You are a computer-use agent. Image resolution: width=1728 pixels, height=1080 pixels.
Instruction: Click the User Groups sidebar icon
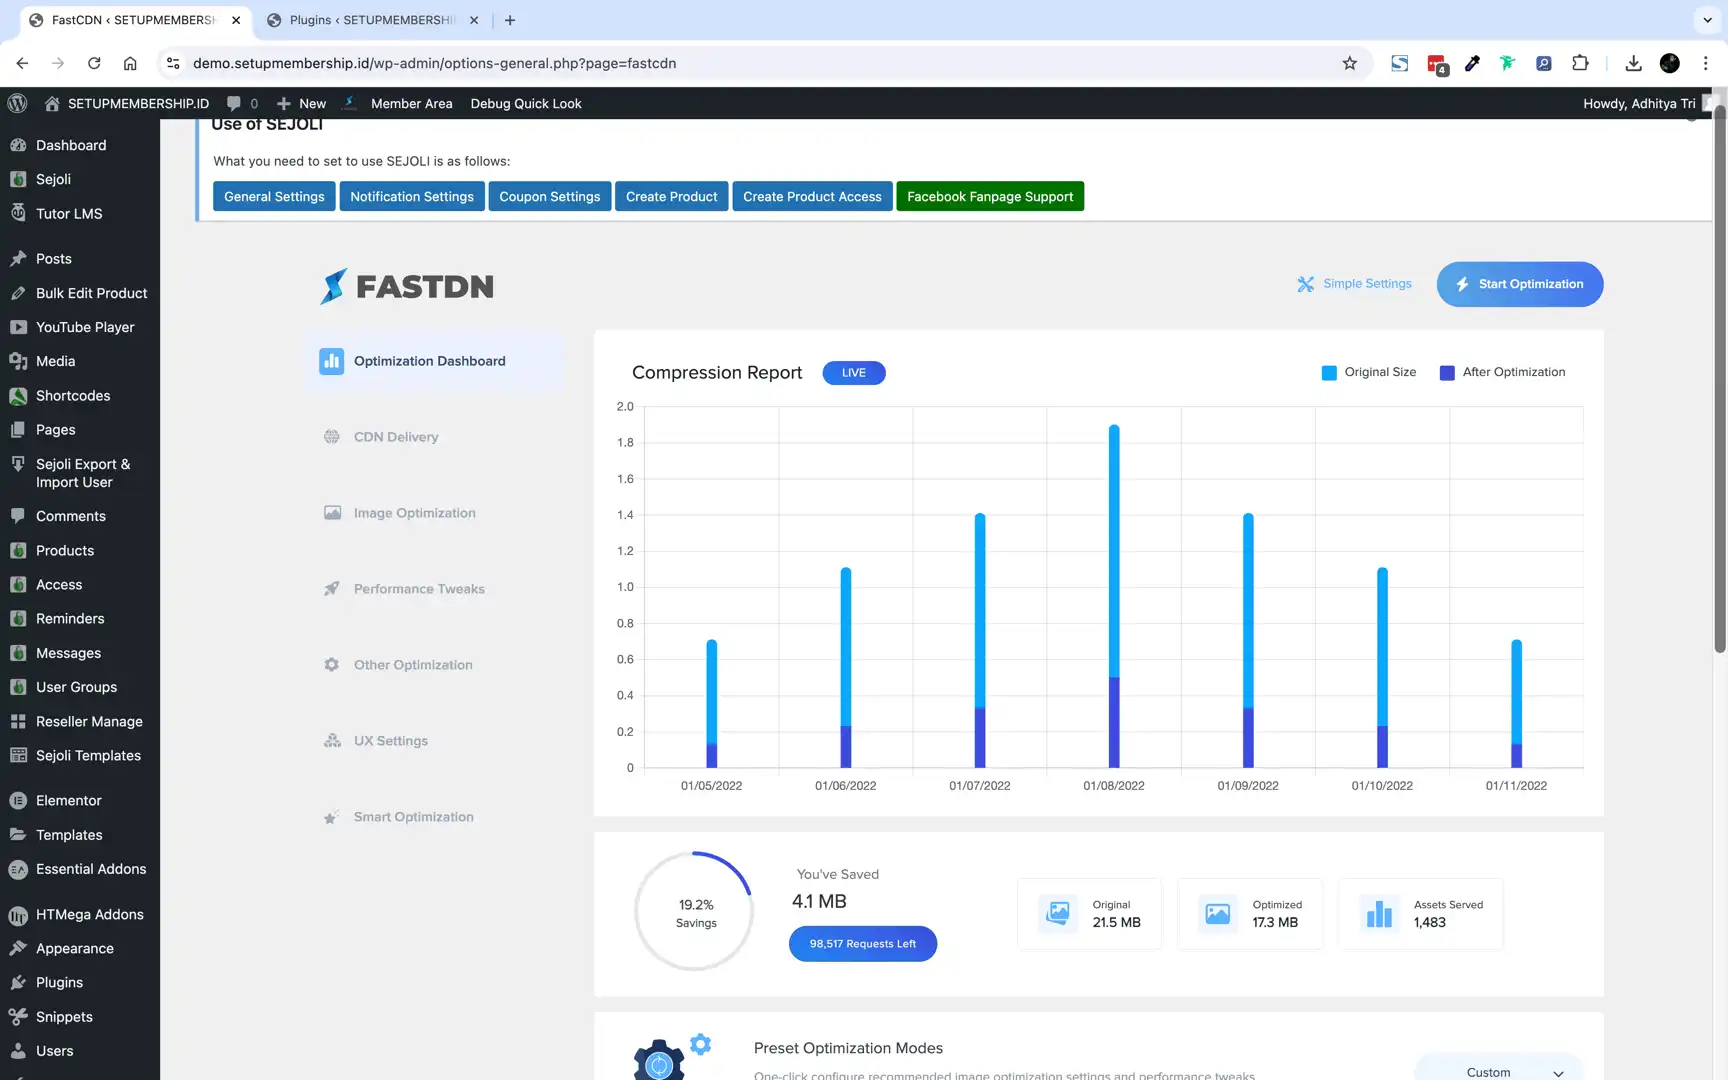(x=18, y=687)
